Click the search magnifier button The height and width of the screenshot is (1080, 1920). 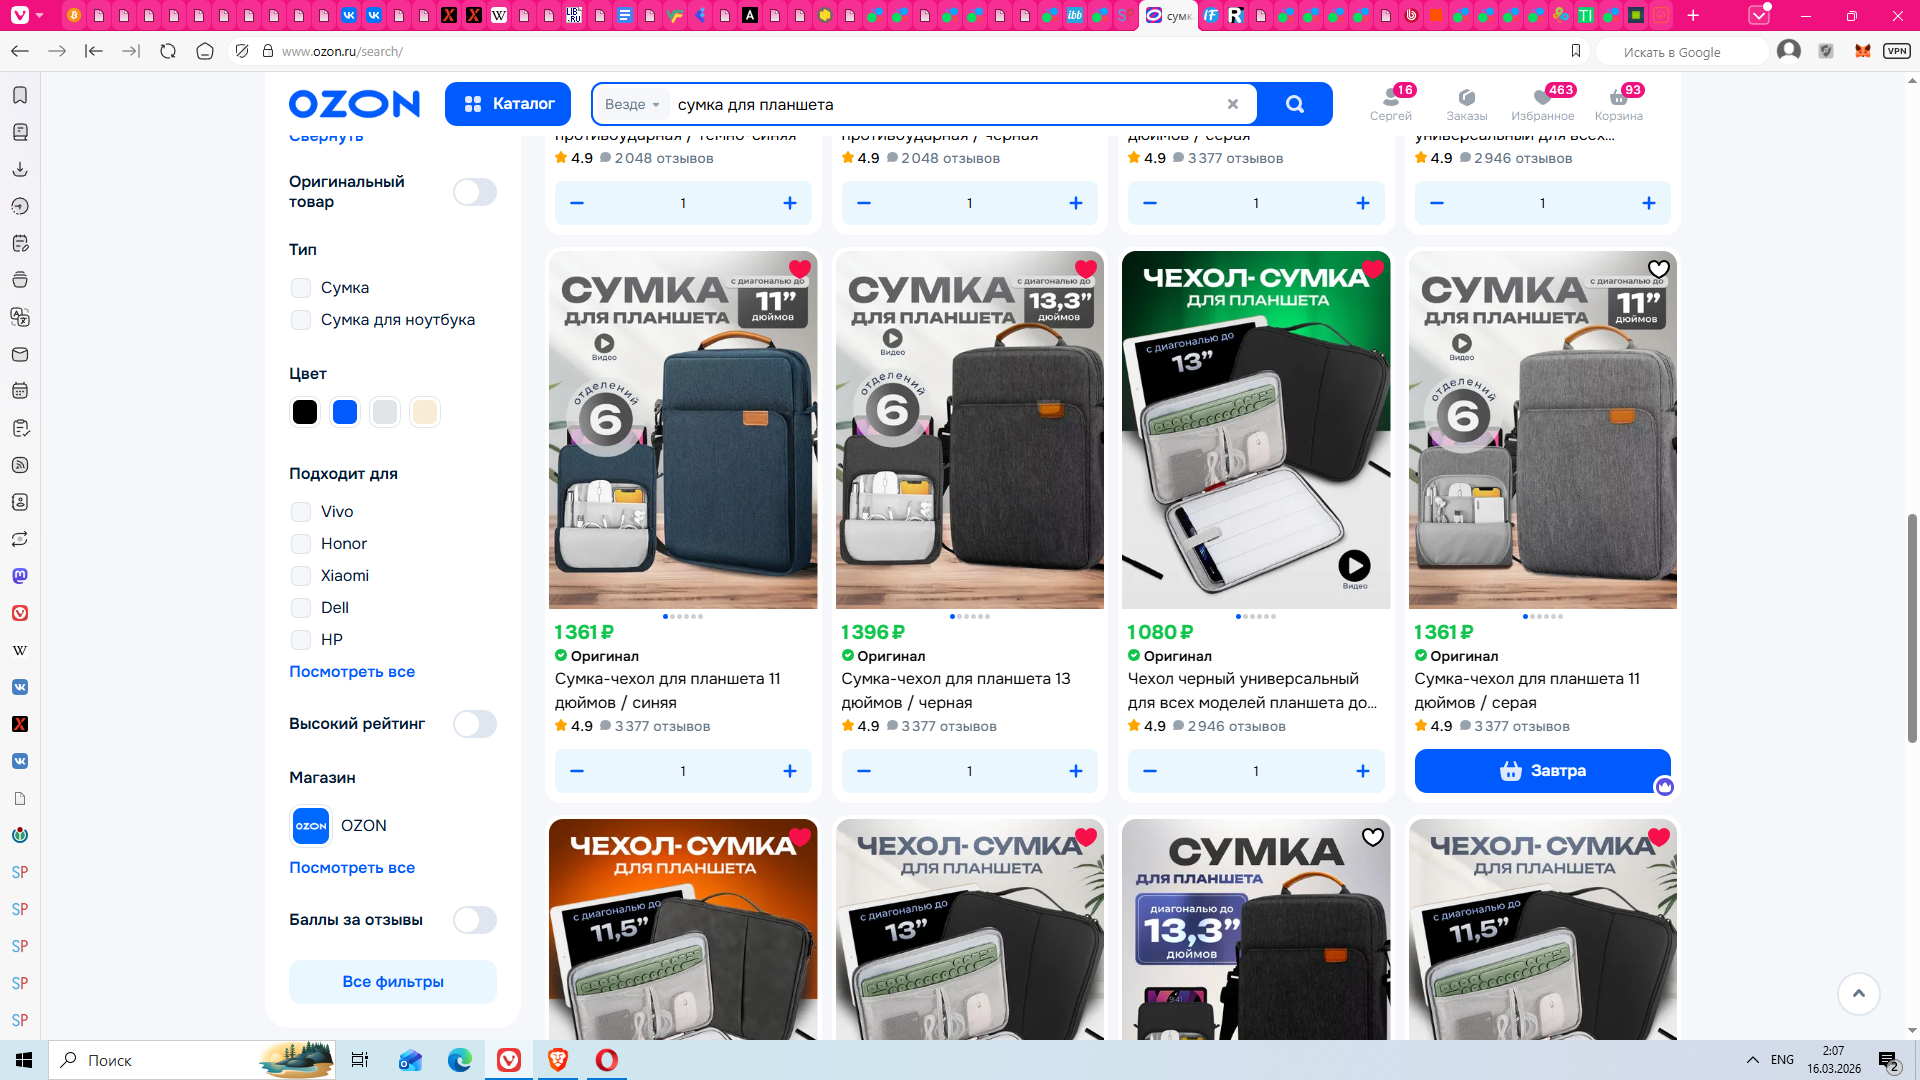click(1294, 104)
